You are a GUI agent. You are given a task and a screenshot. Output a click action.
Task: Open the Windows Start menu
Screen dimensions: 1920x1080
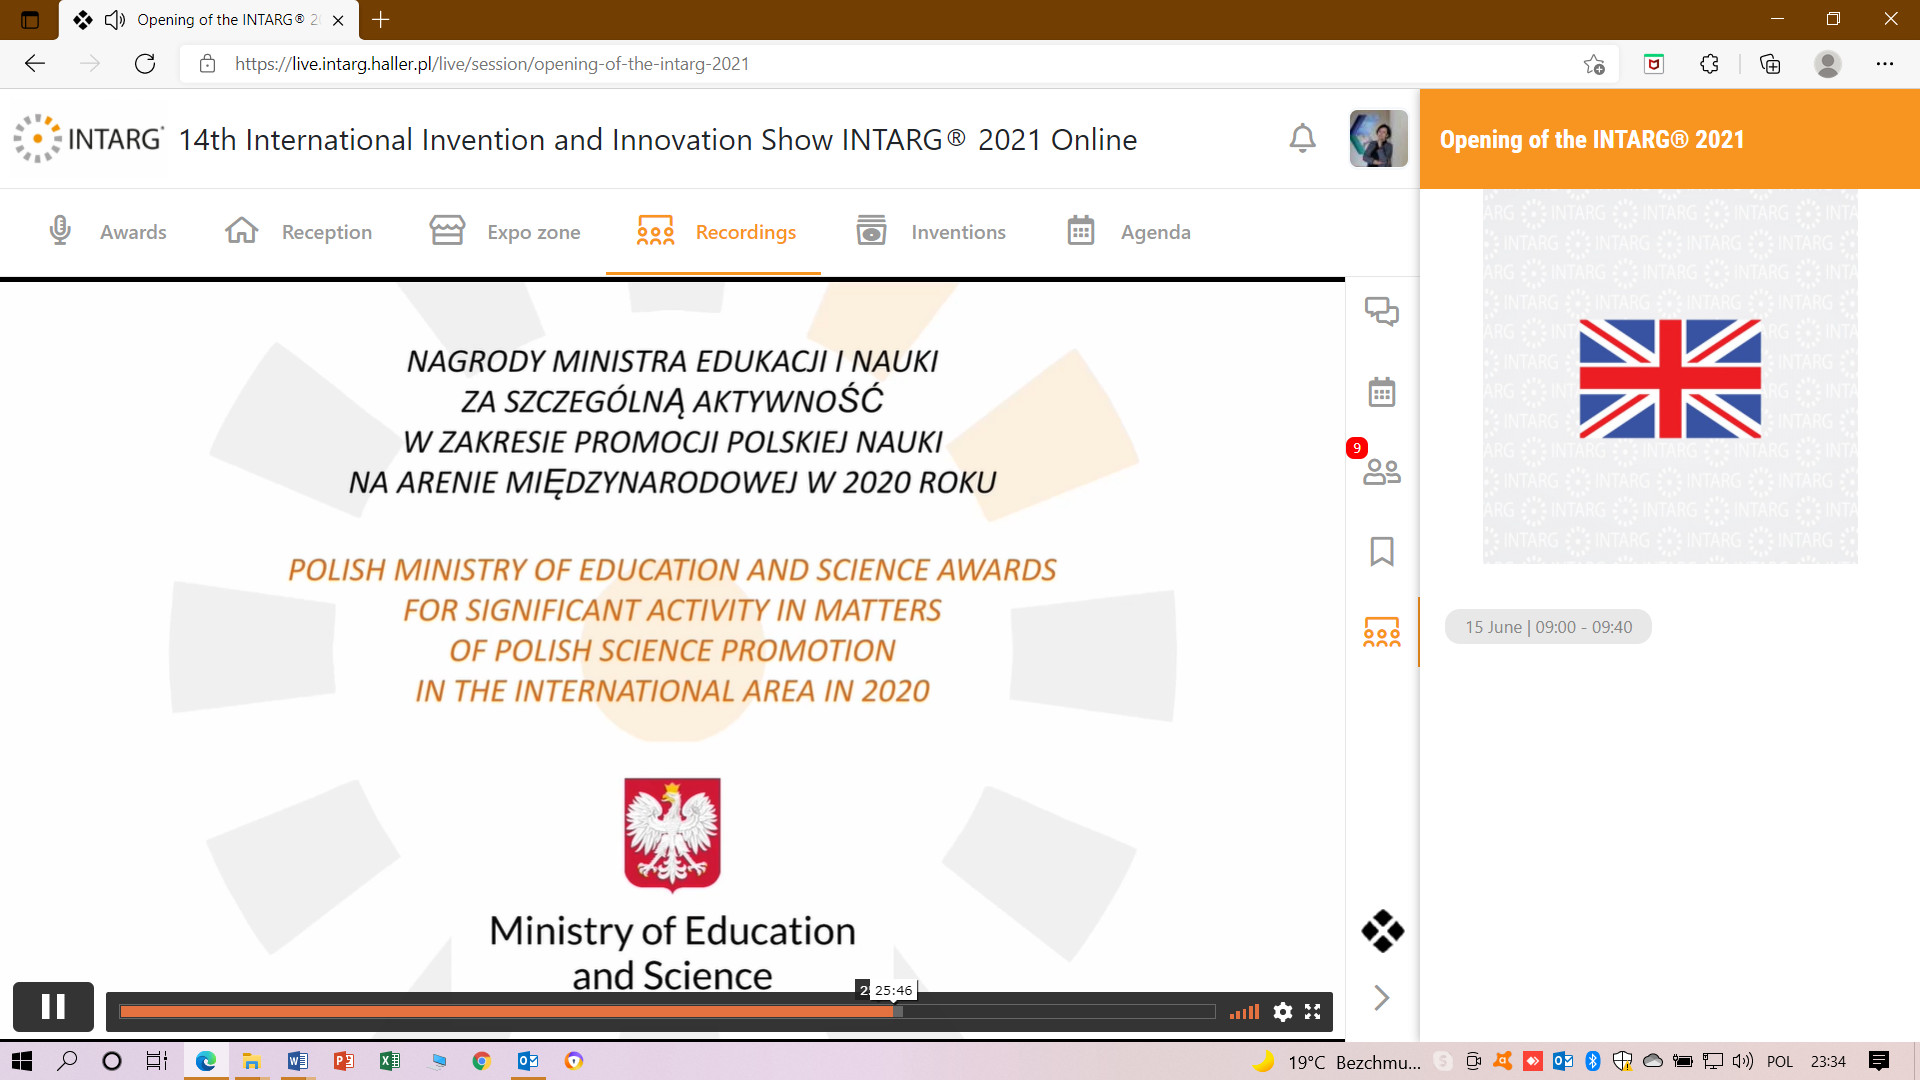pos(22,1061)
